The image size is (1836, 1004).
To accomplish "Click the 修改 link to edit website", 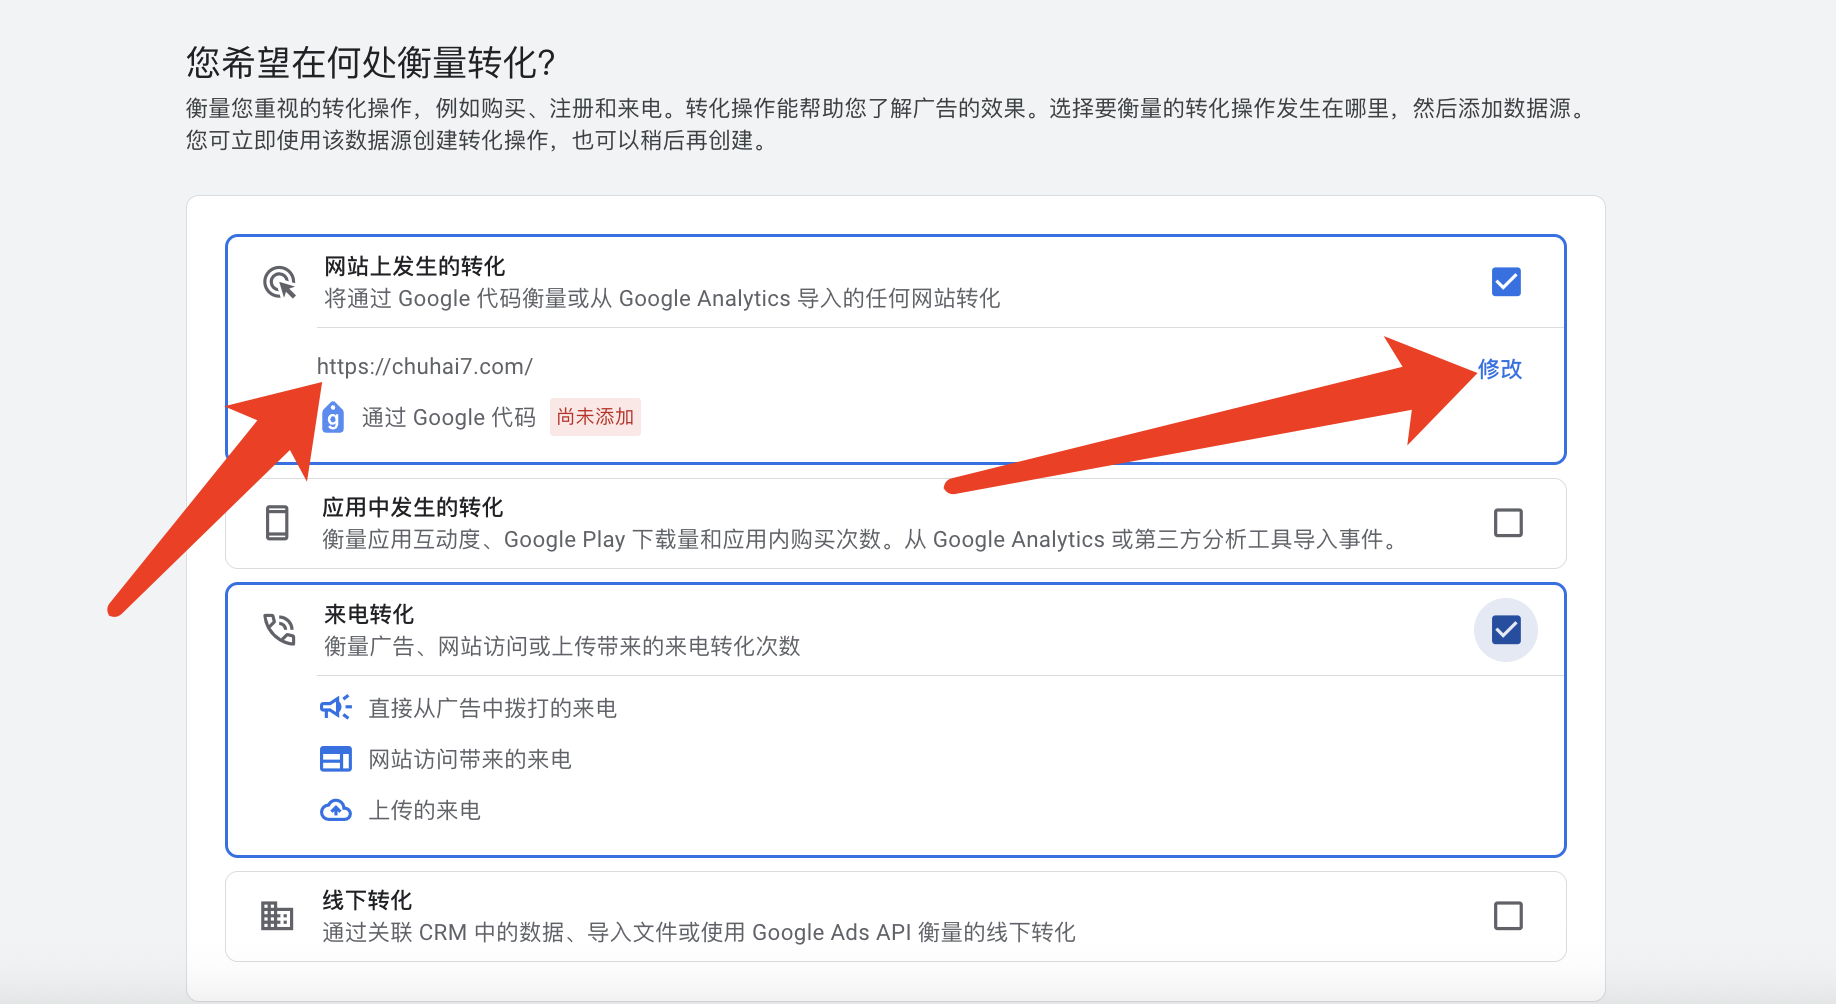I will click(1499, 369).
